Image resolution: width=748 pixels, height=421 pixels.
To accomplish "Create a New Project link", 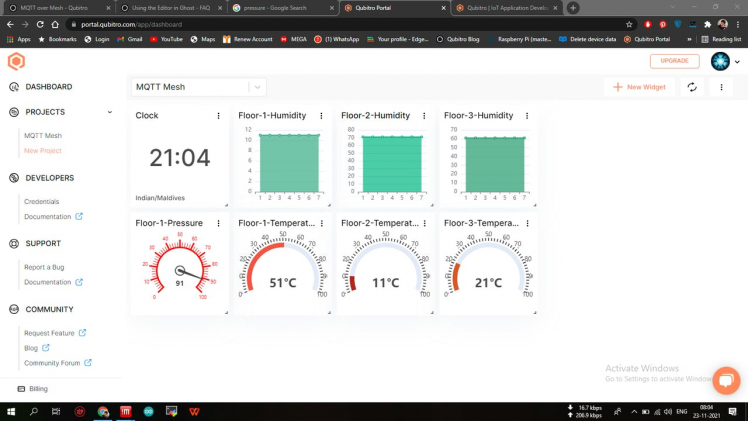I will (43, 151).
